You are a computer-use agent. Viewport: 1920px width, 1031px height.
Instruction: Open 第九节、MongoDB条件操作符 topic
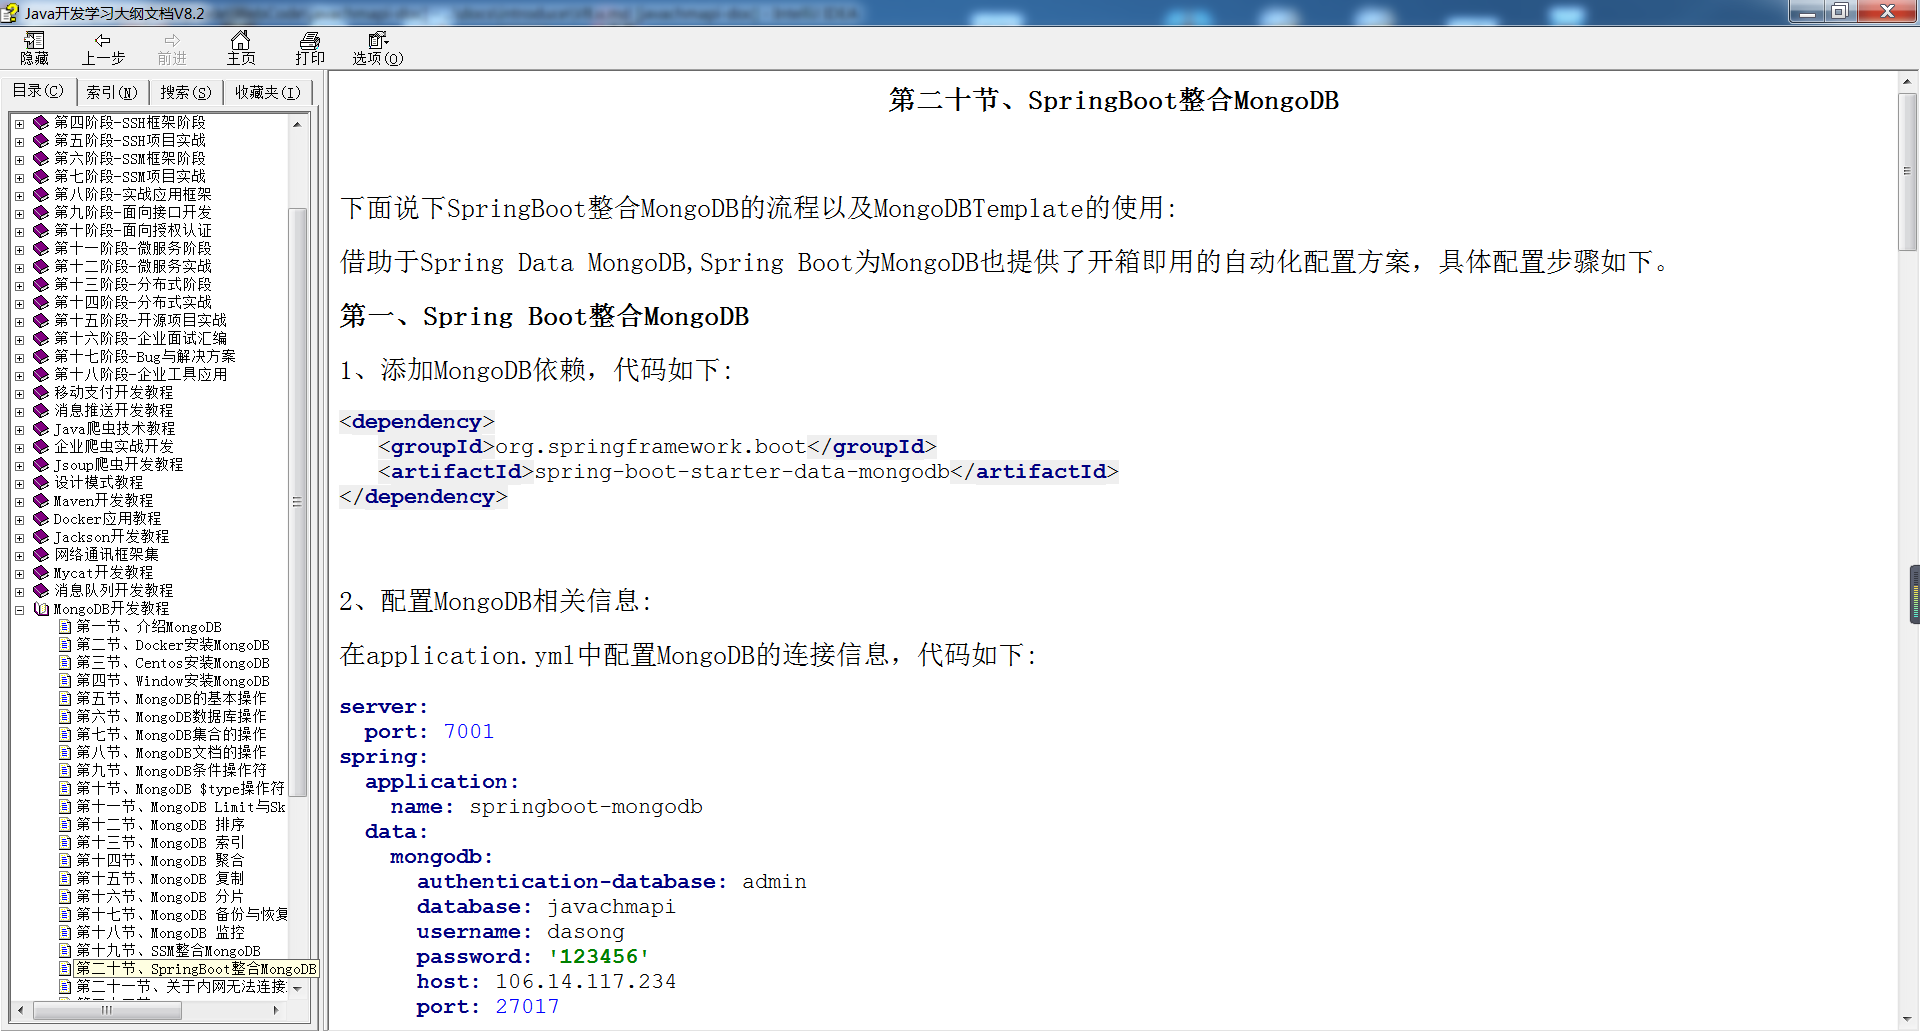[x=172, y=771]
